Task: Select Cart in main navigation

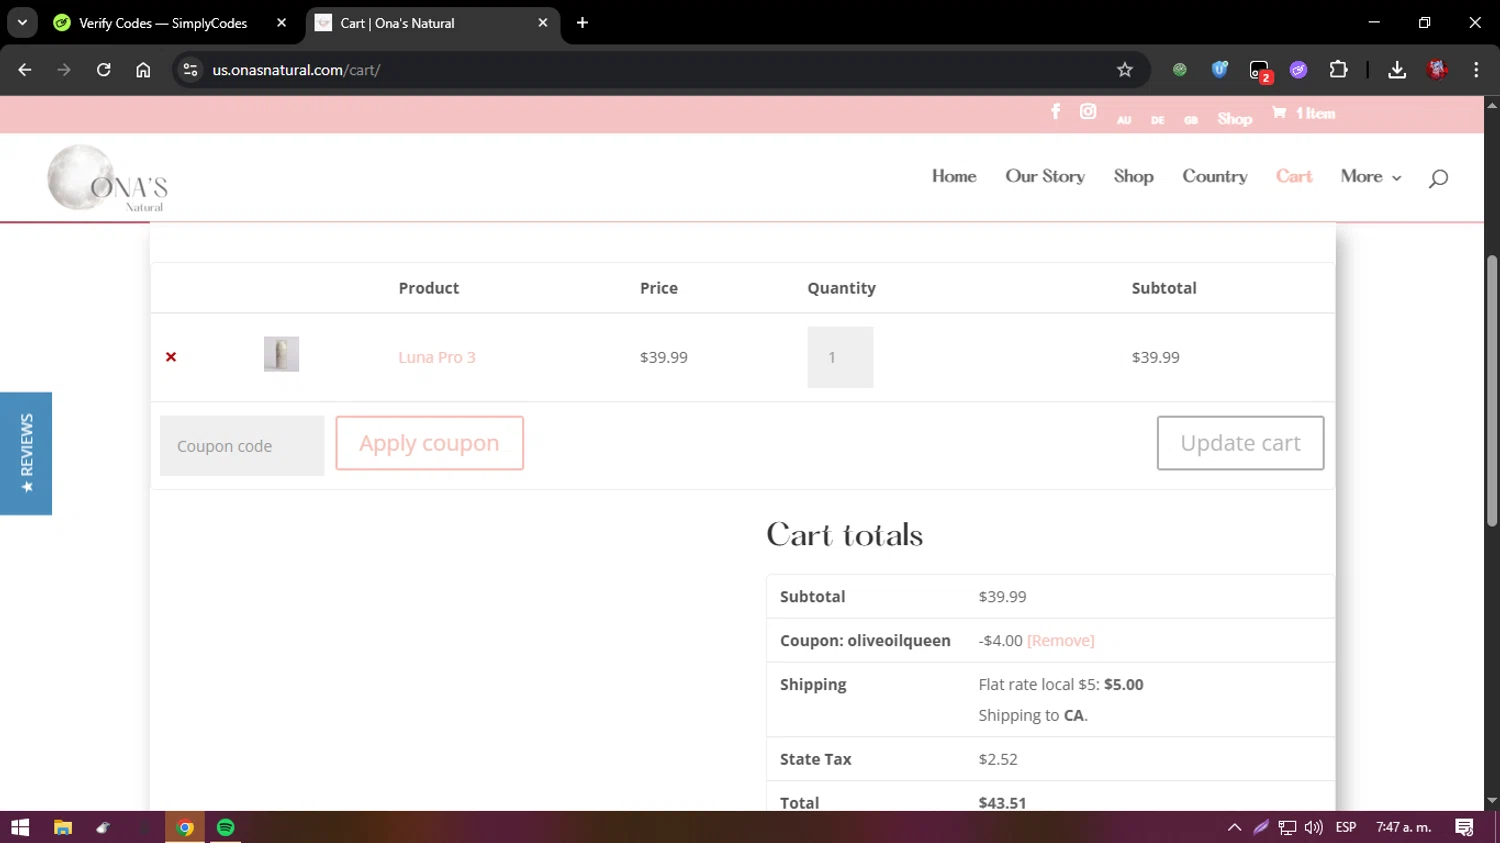Action: [1293, 176]
